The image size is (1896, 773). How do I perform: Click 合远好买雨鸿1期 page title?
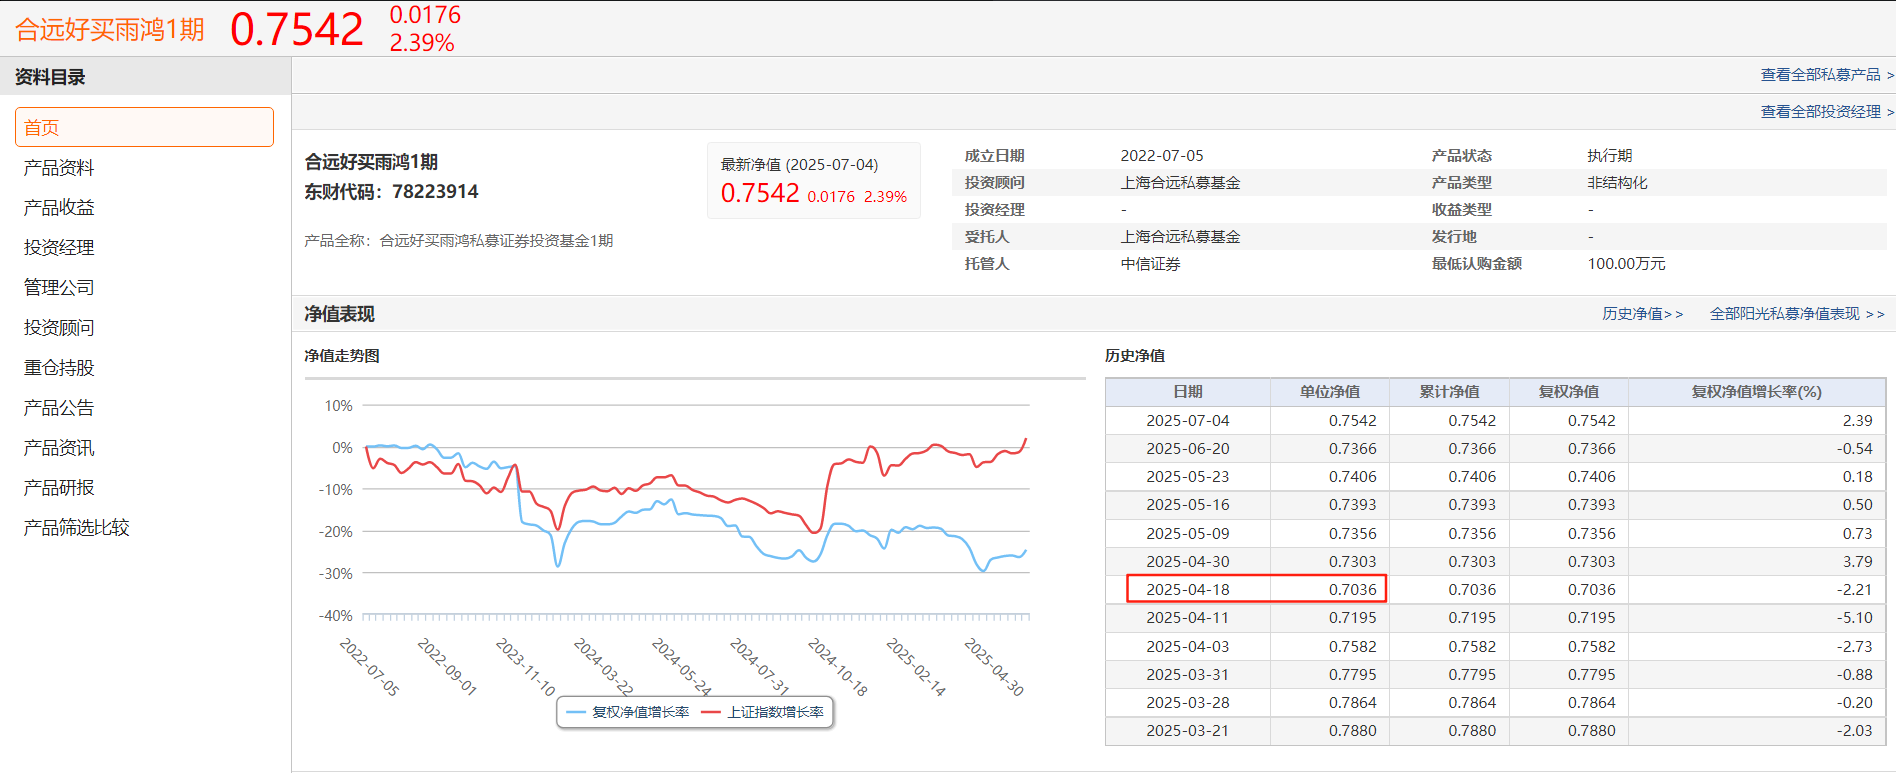[x=110, y=30]
